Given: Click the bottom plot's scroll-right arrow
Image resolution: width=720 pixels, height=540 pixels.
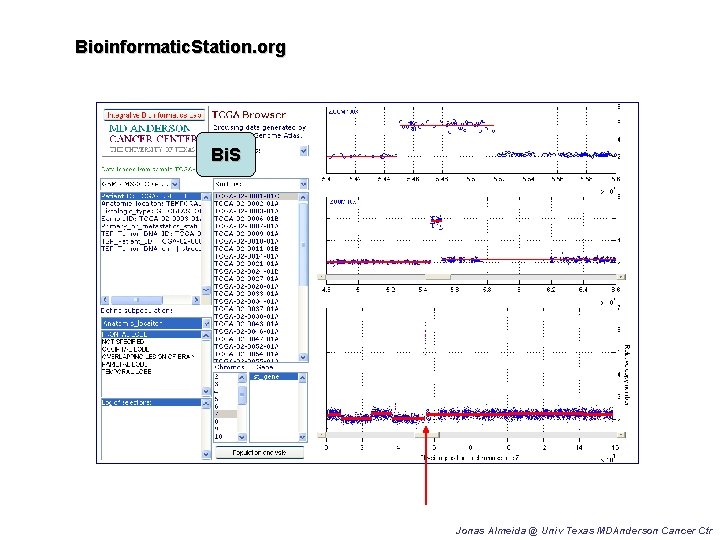Looking at the screenshot, I should coord(621,434).
